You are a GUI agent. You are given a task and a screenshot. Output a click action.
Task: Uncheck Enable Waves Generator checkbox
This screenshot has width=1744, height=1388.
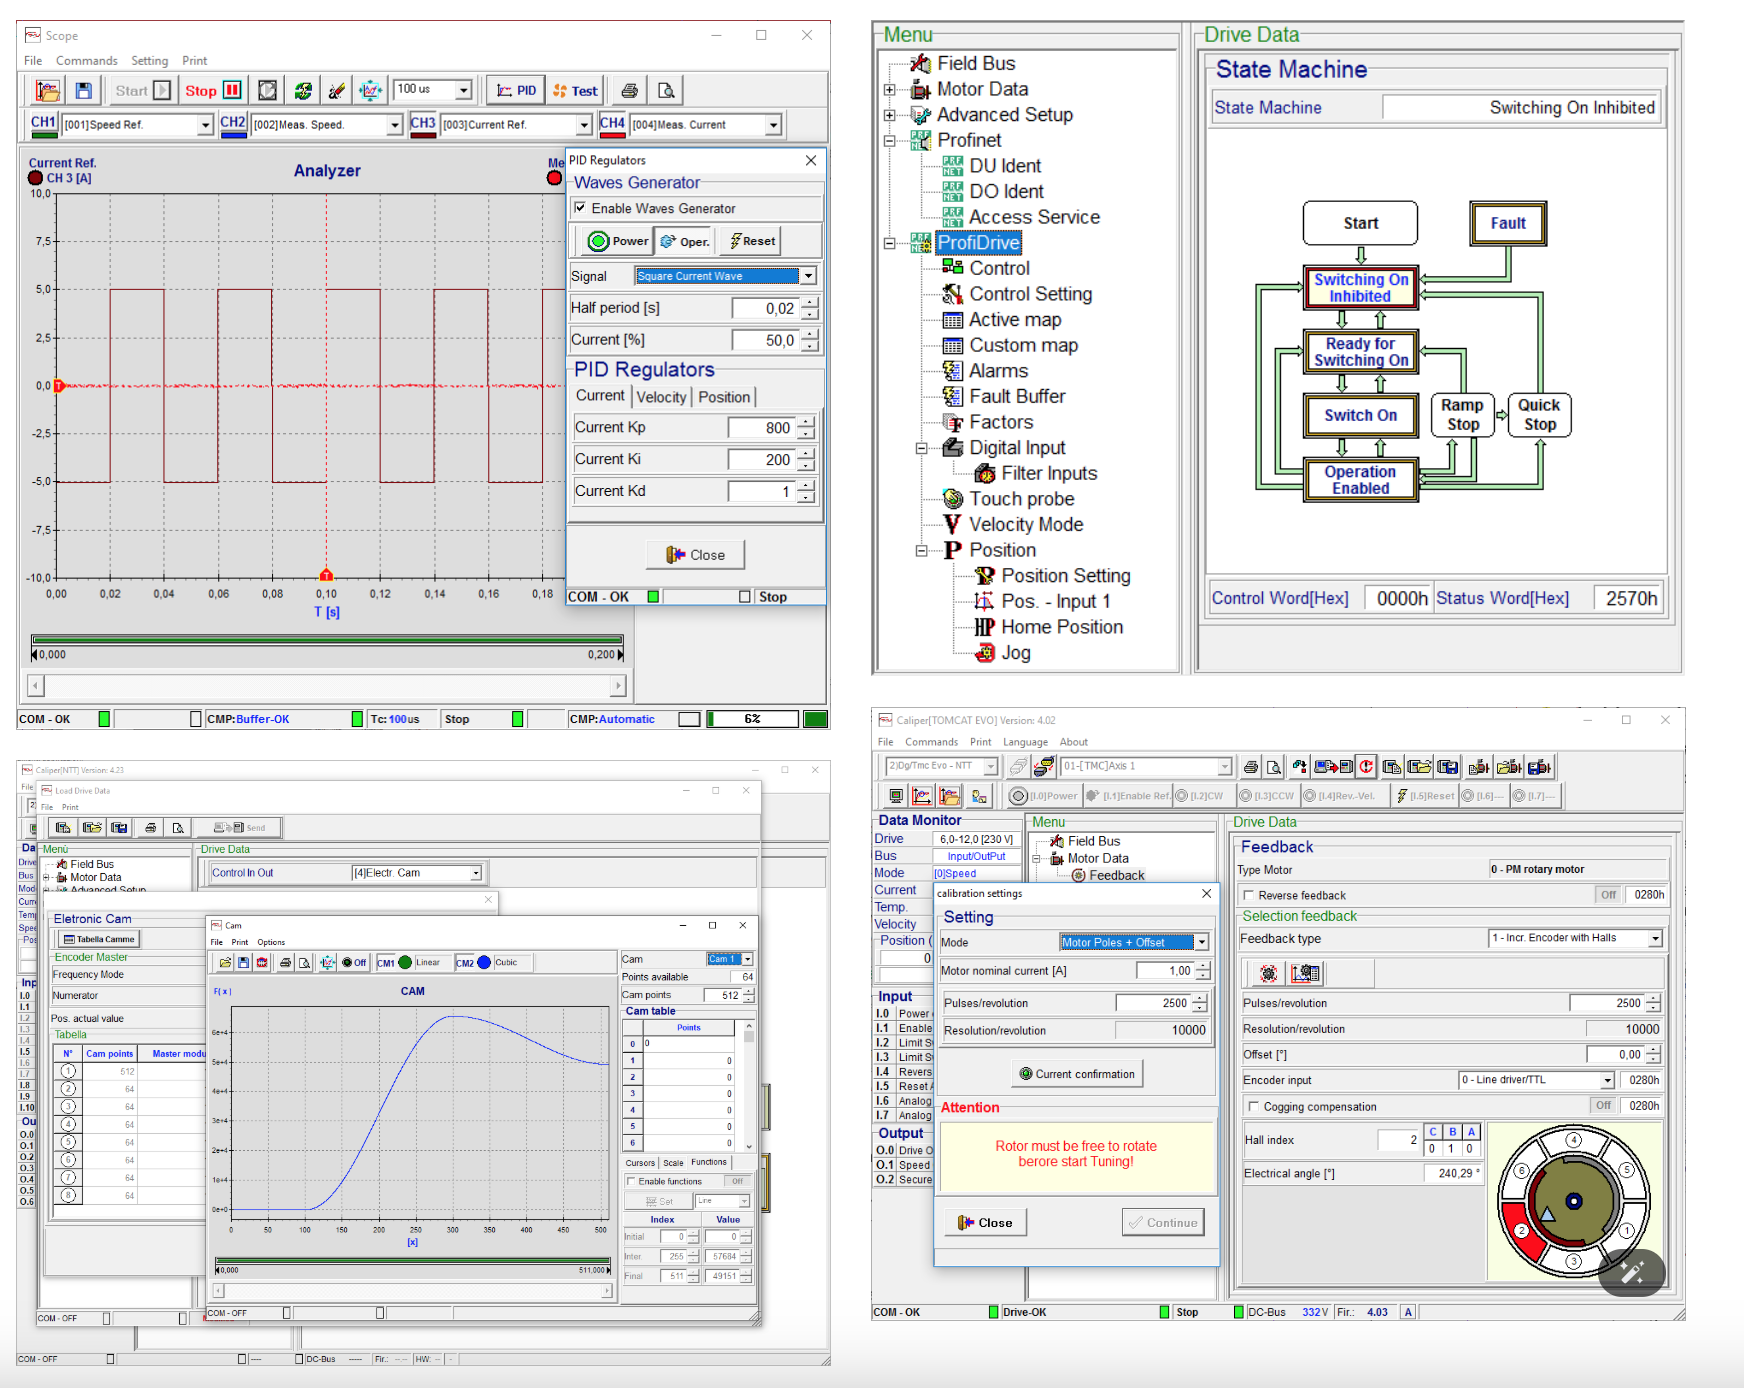tap(580, 208)
